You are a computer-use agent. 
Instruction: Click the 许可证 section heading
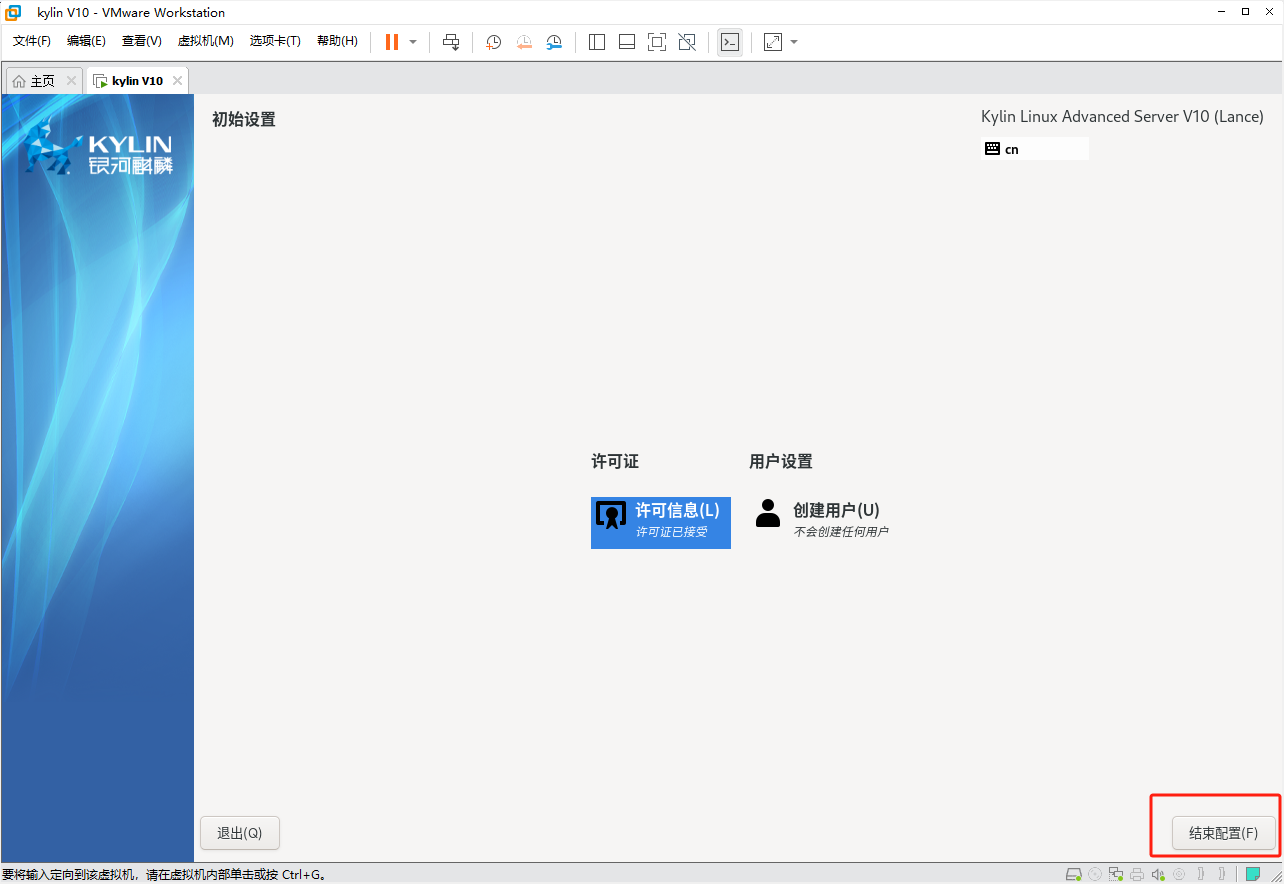[x=615, y=461]
